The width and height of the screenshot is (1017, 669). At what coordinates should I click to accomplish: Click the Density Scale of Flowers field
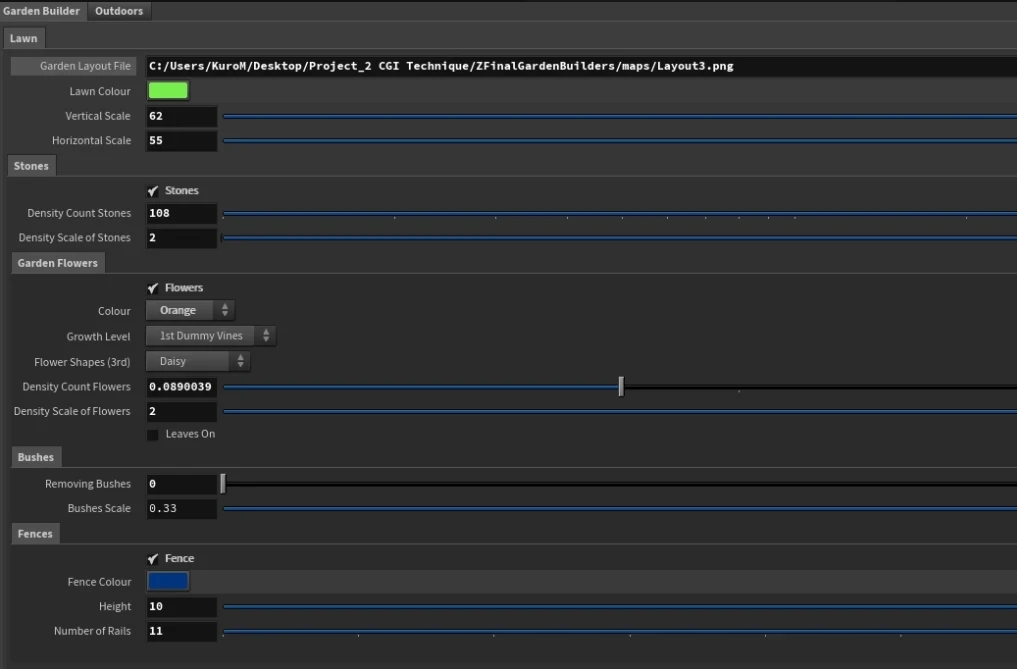coord(182,411)
